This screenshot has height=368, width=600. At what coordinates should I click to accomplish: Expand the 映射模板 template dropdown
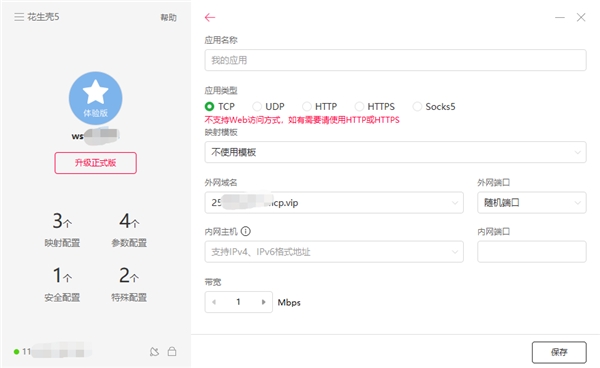[395, 152]
